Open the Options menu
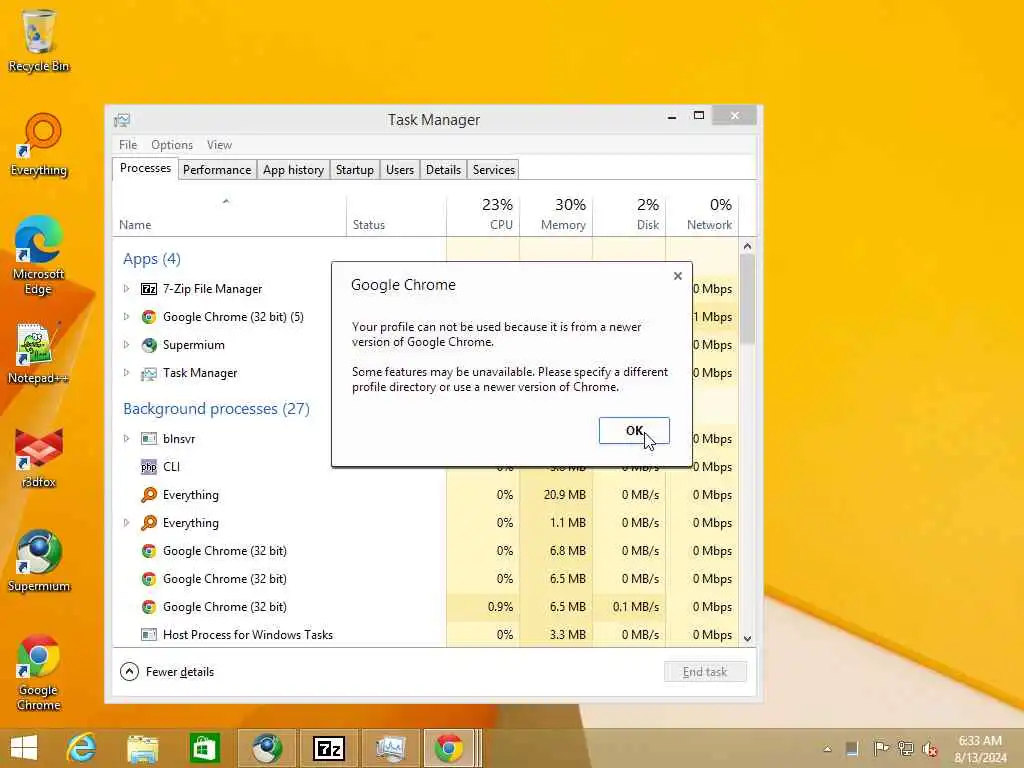1024x768 pixels. [172, 145]
